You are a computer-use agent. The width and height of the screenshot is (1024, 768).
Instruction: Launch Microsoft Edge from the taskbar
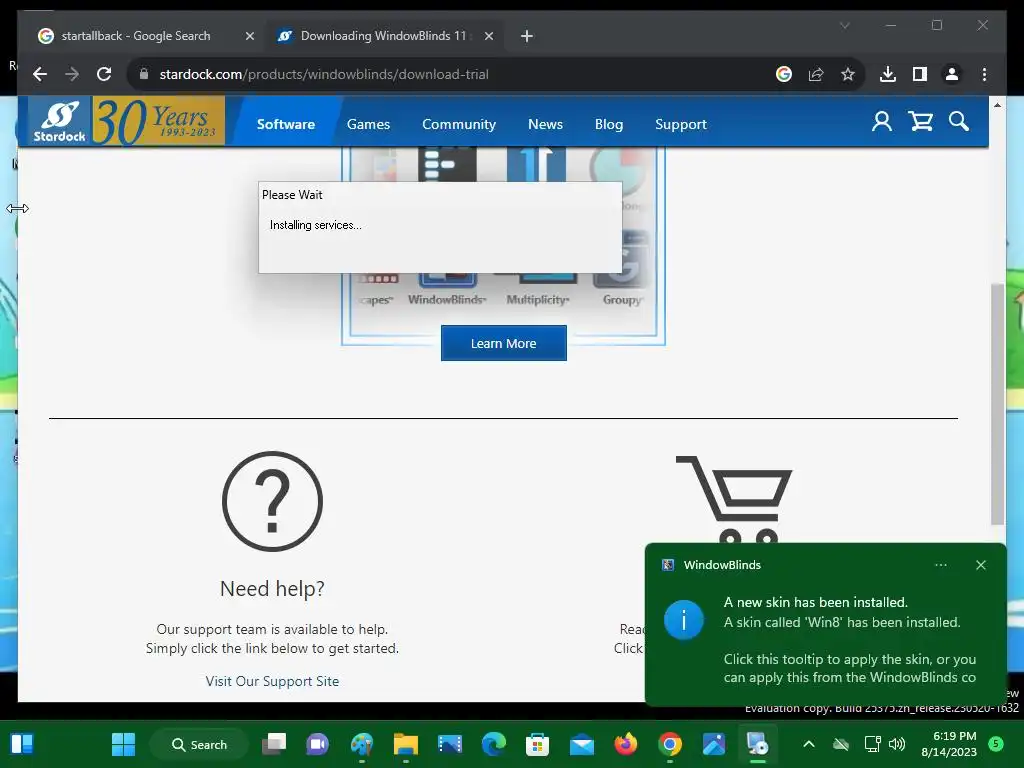pyautogui.click(x=494, y=744)
